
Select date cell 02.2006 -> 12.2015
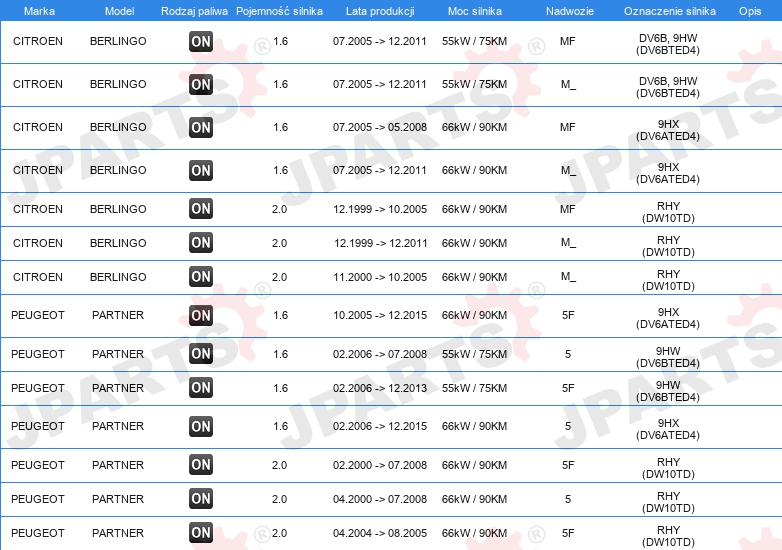(x=380, y=426)
